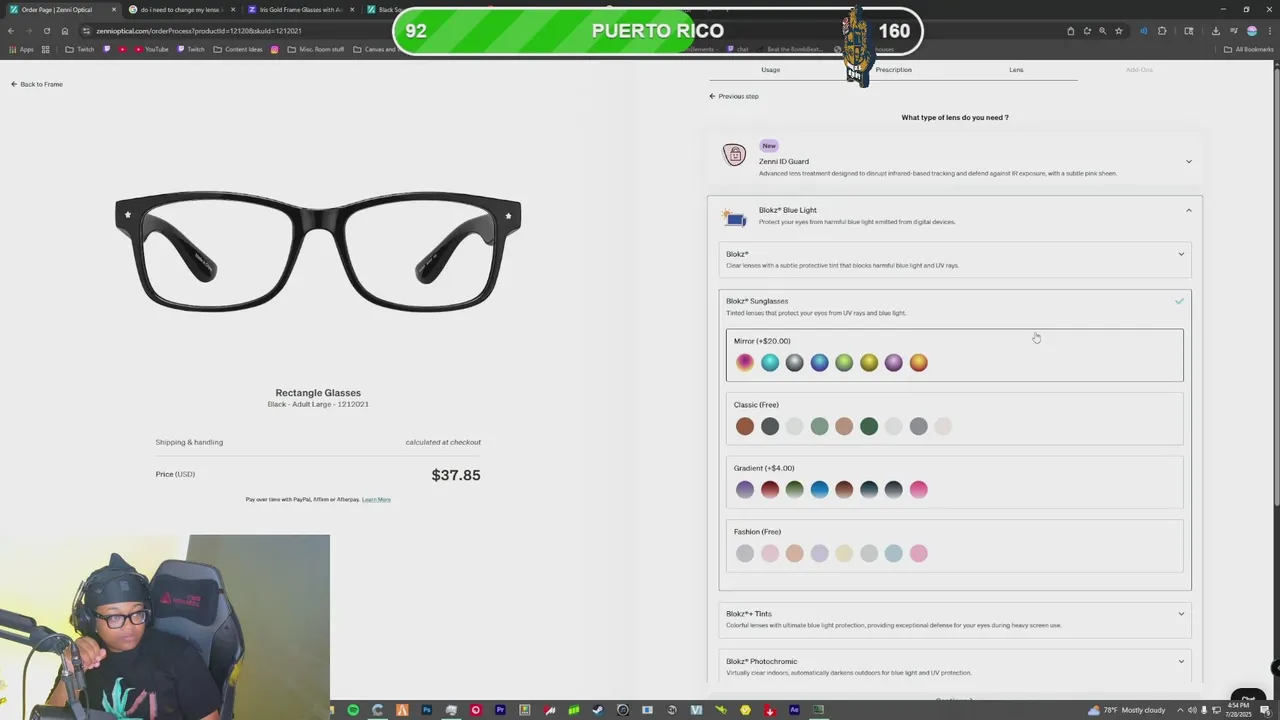1280x720 pixels.
Task: Switch to the Iris Gold Frame Glasses tab
Action: coord(300,10)
